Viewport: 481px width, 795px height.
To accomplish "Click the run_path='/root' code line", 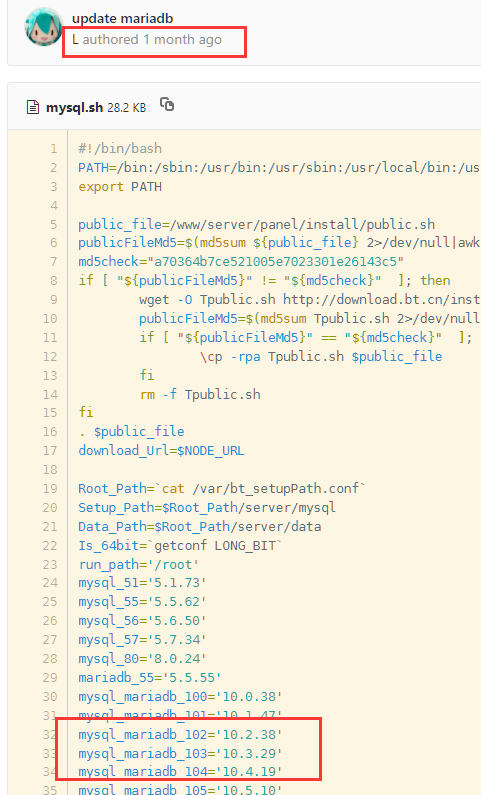I will click(x=138, y=564).
